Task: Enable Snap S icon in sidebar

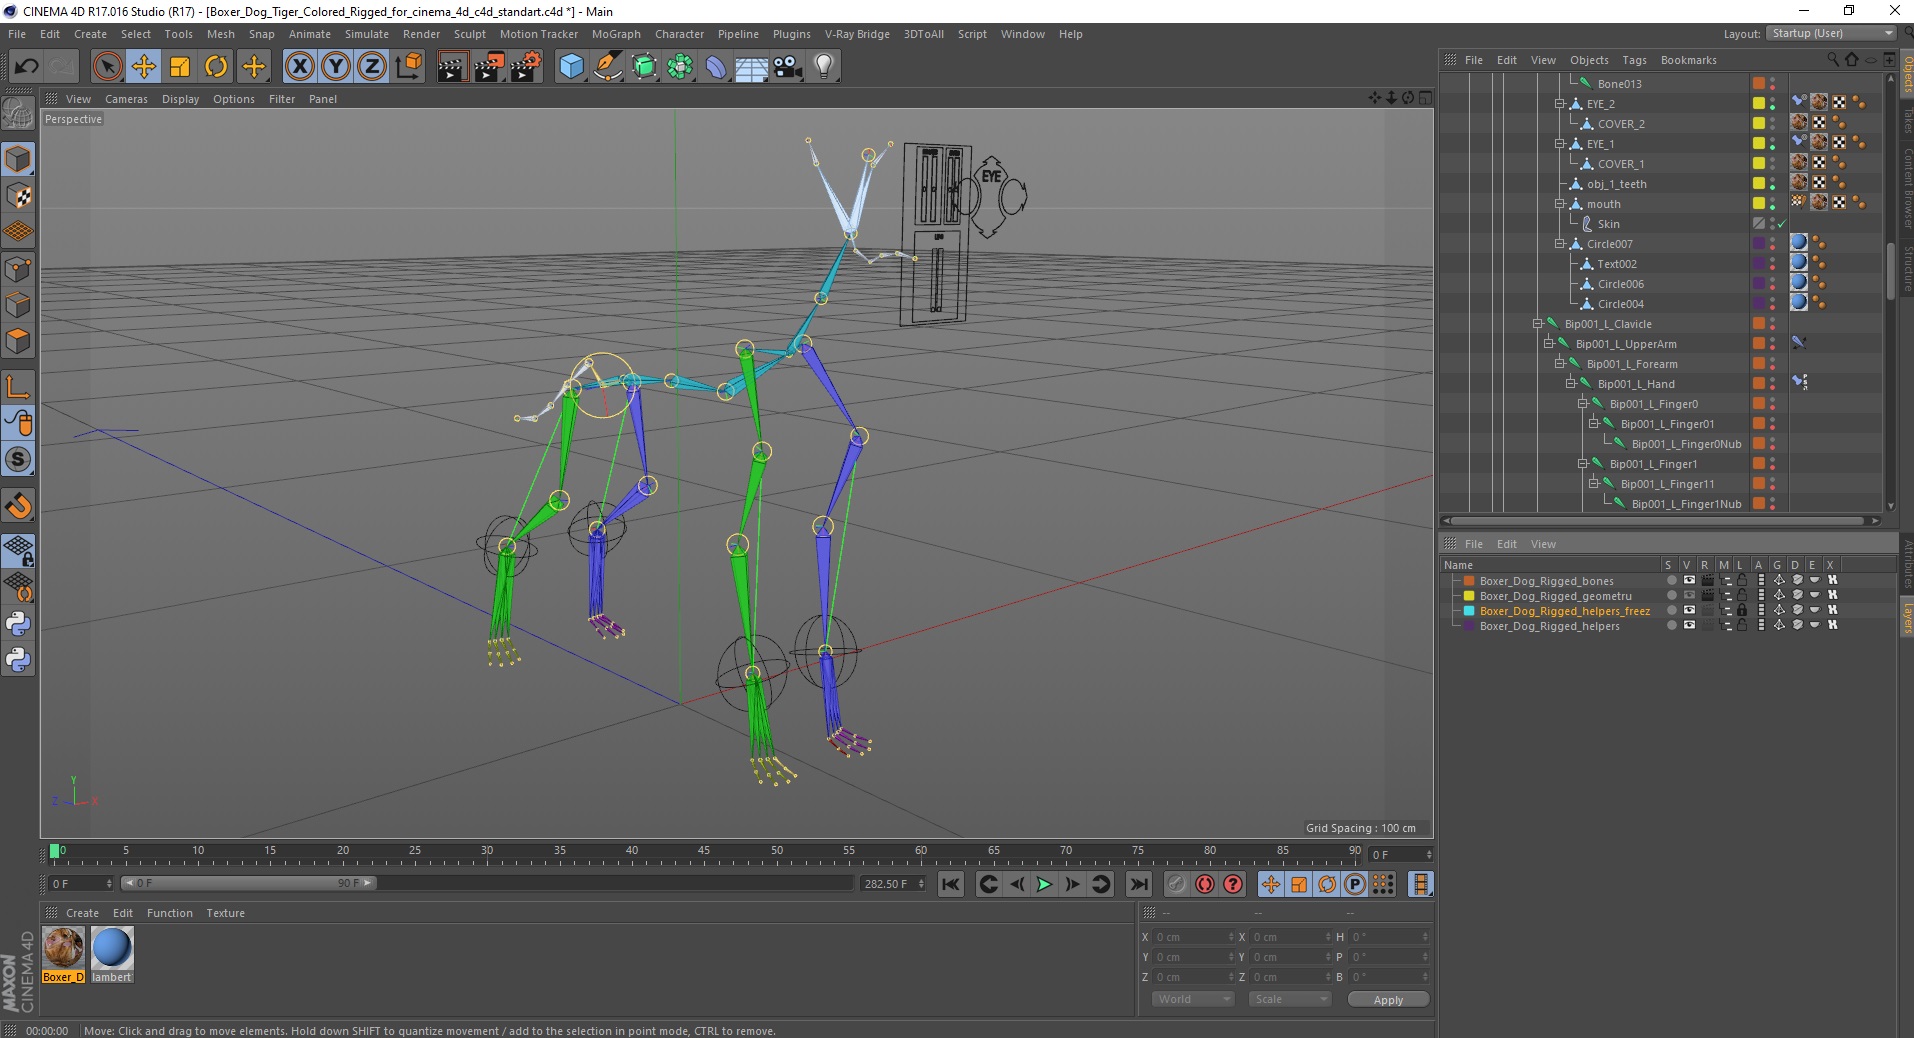Action: pyautogui.click(x=18, y=460)
